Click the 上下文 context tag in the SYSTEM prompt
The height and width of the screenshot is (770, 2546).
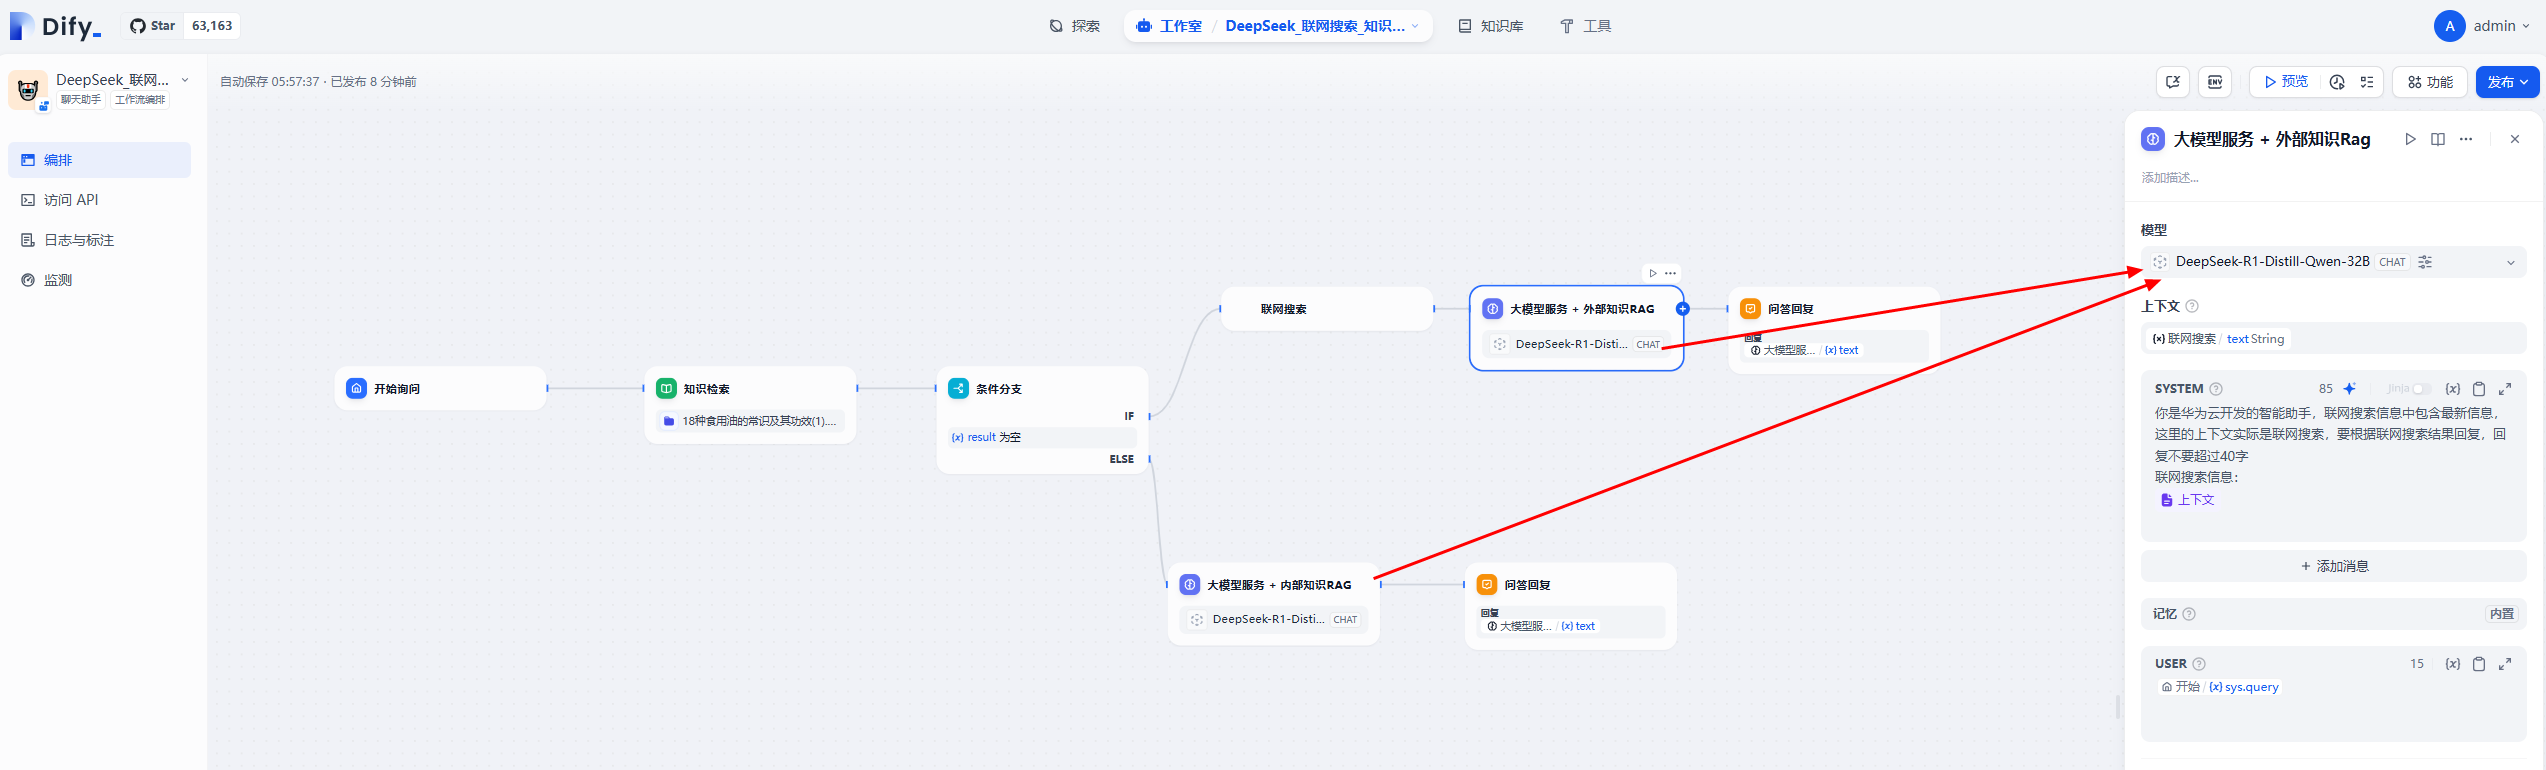[2188, 500]
